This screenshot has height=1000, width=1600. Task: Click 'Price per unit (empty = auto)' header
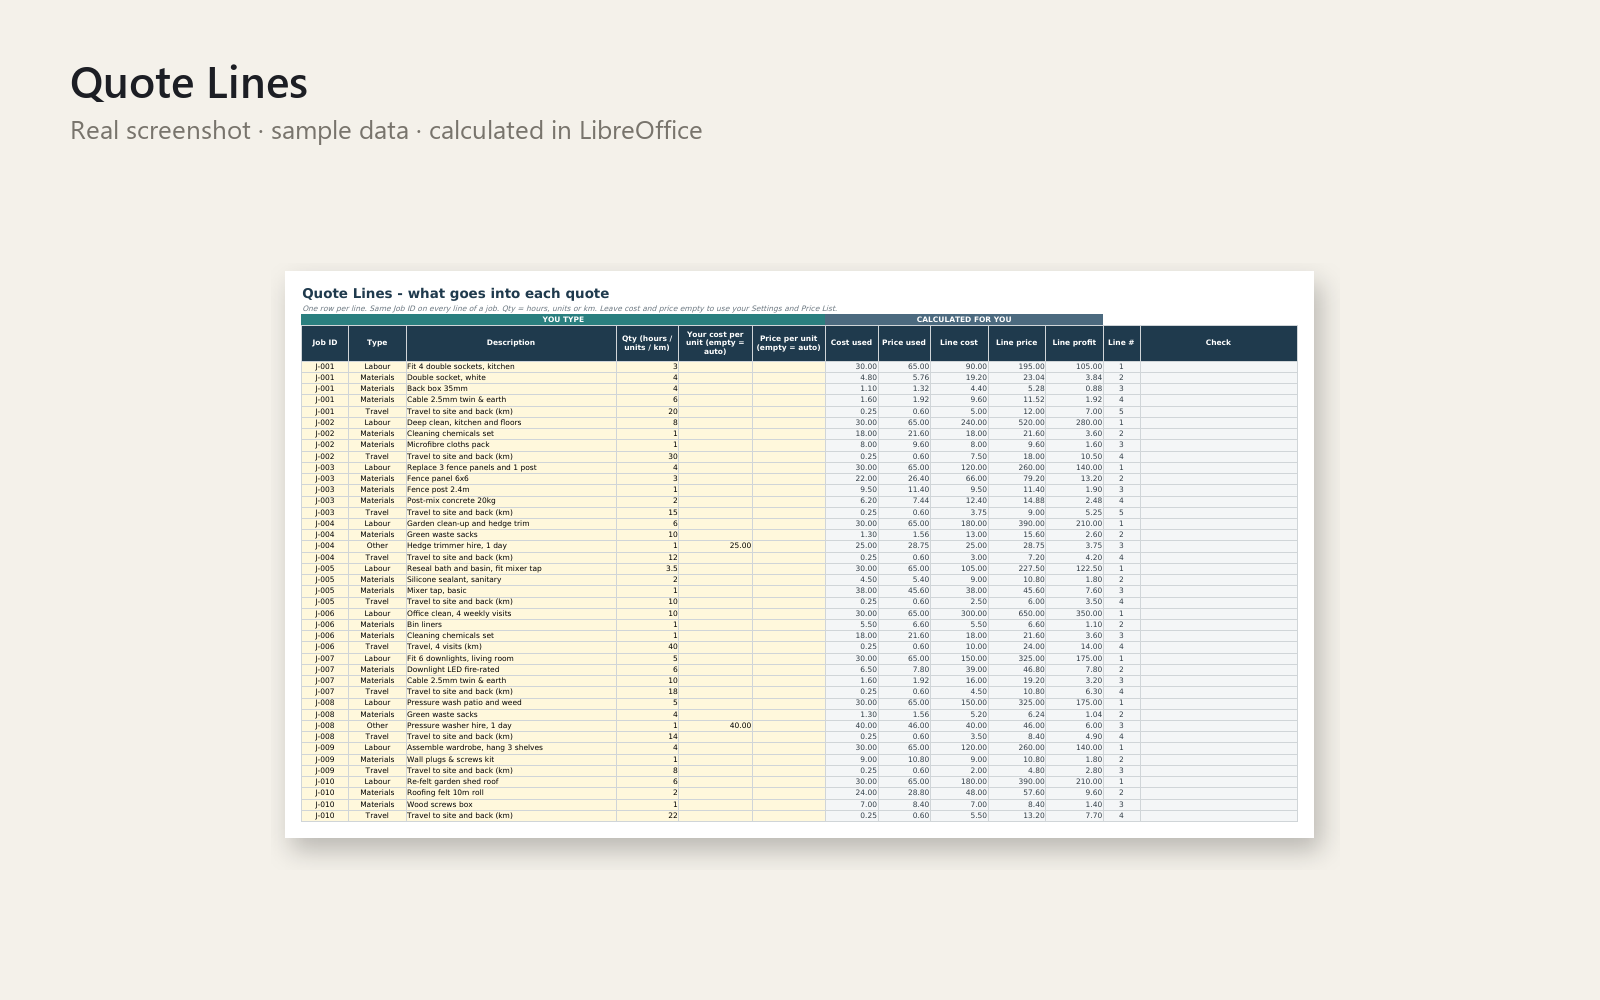789,343
